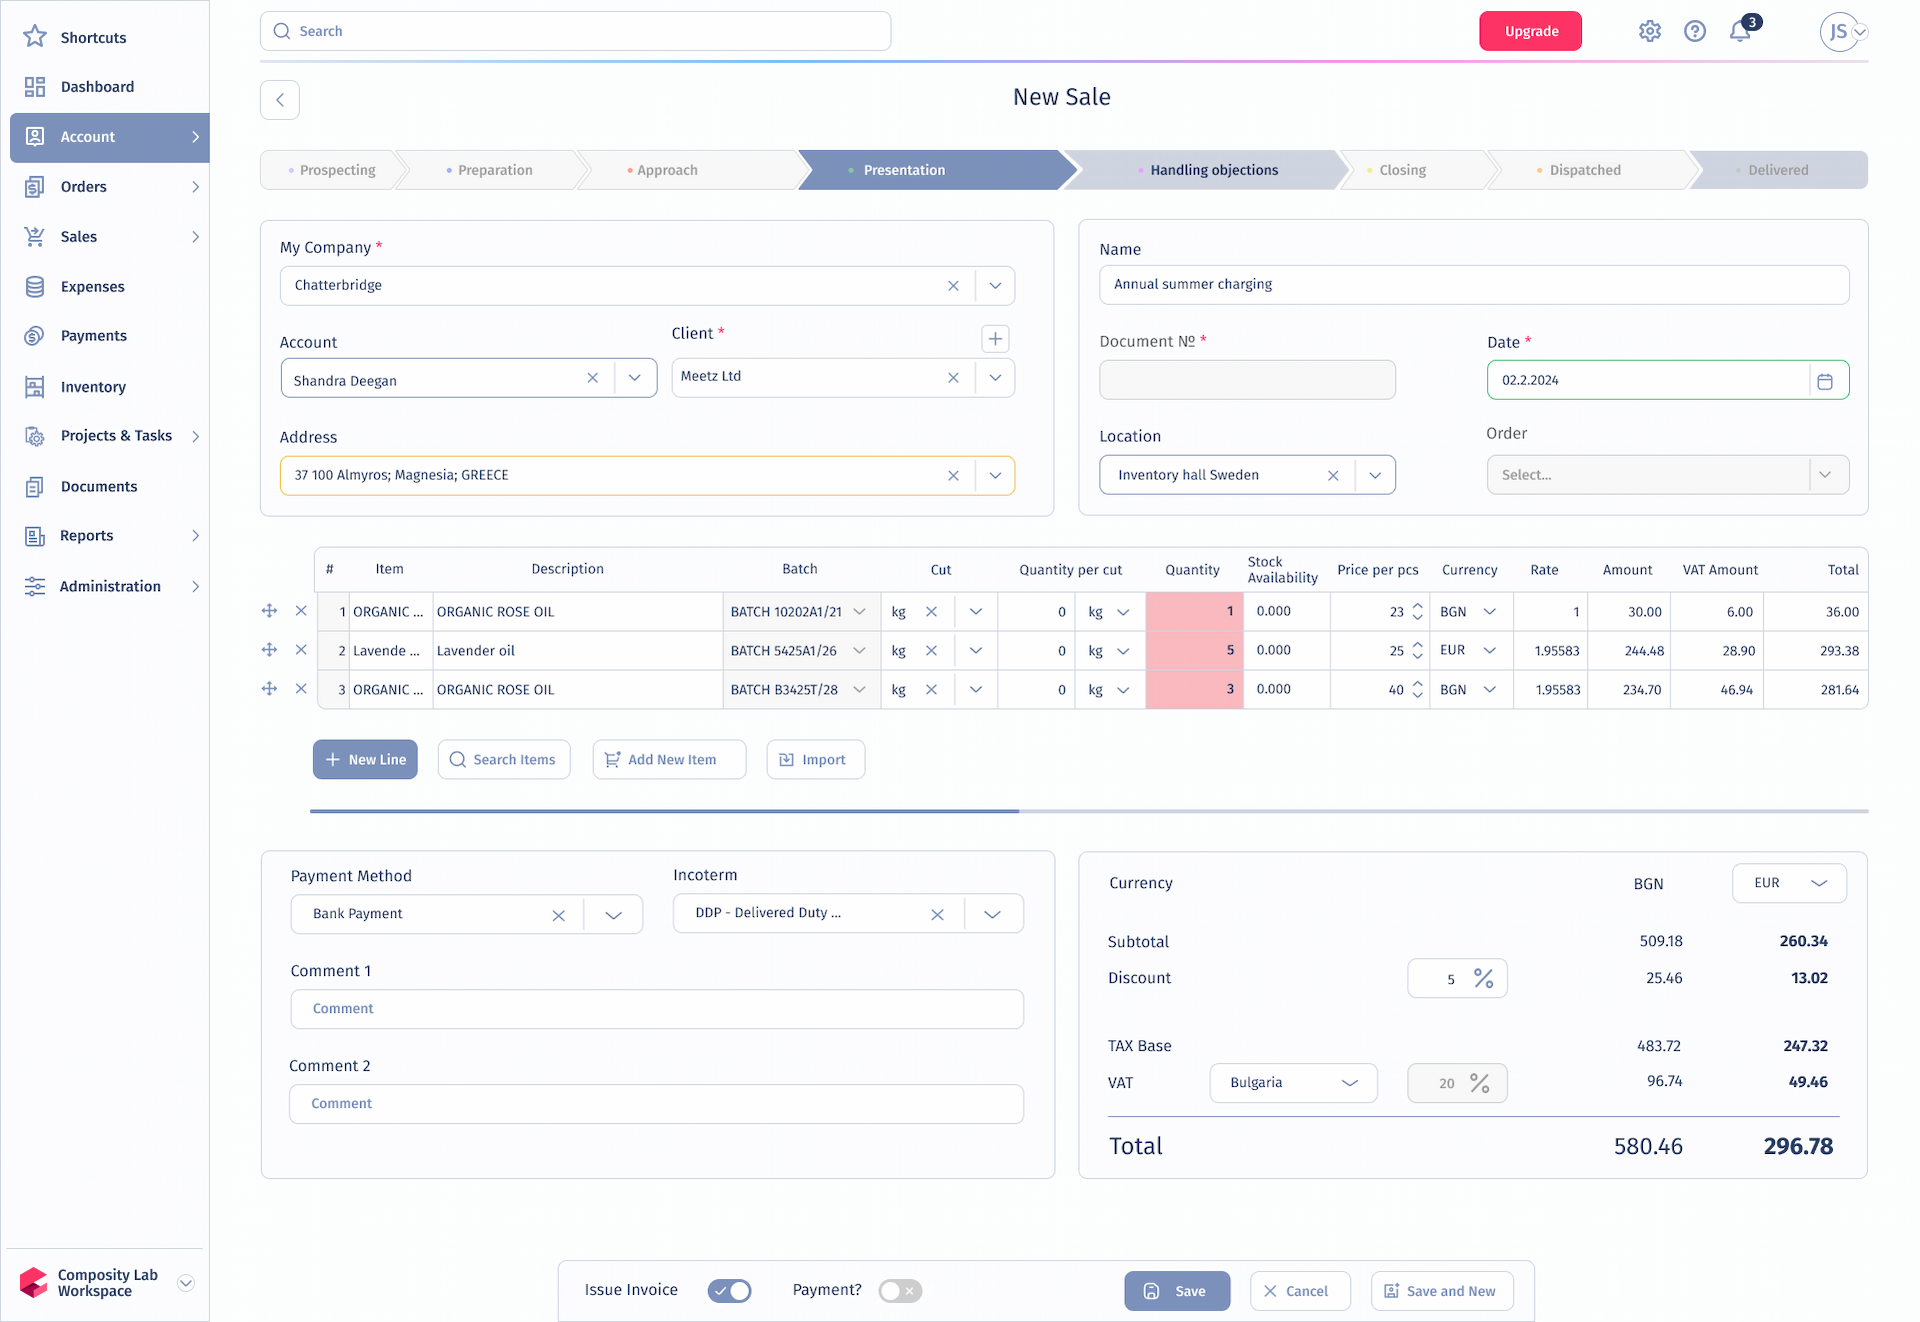
Task: Select the Handling objections pipeline tab
Action: (x=1215, y=171)
